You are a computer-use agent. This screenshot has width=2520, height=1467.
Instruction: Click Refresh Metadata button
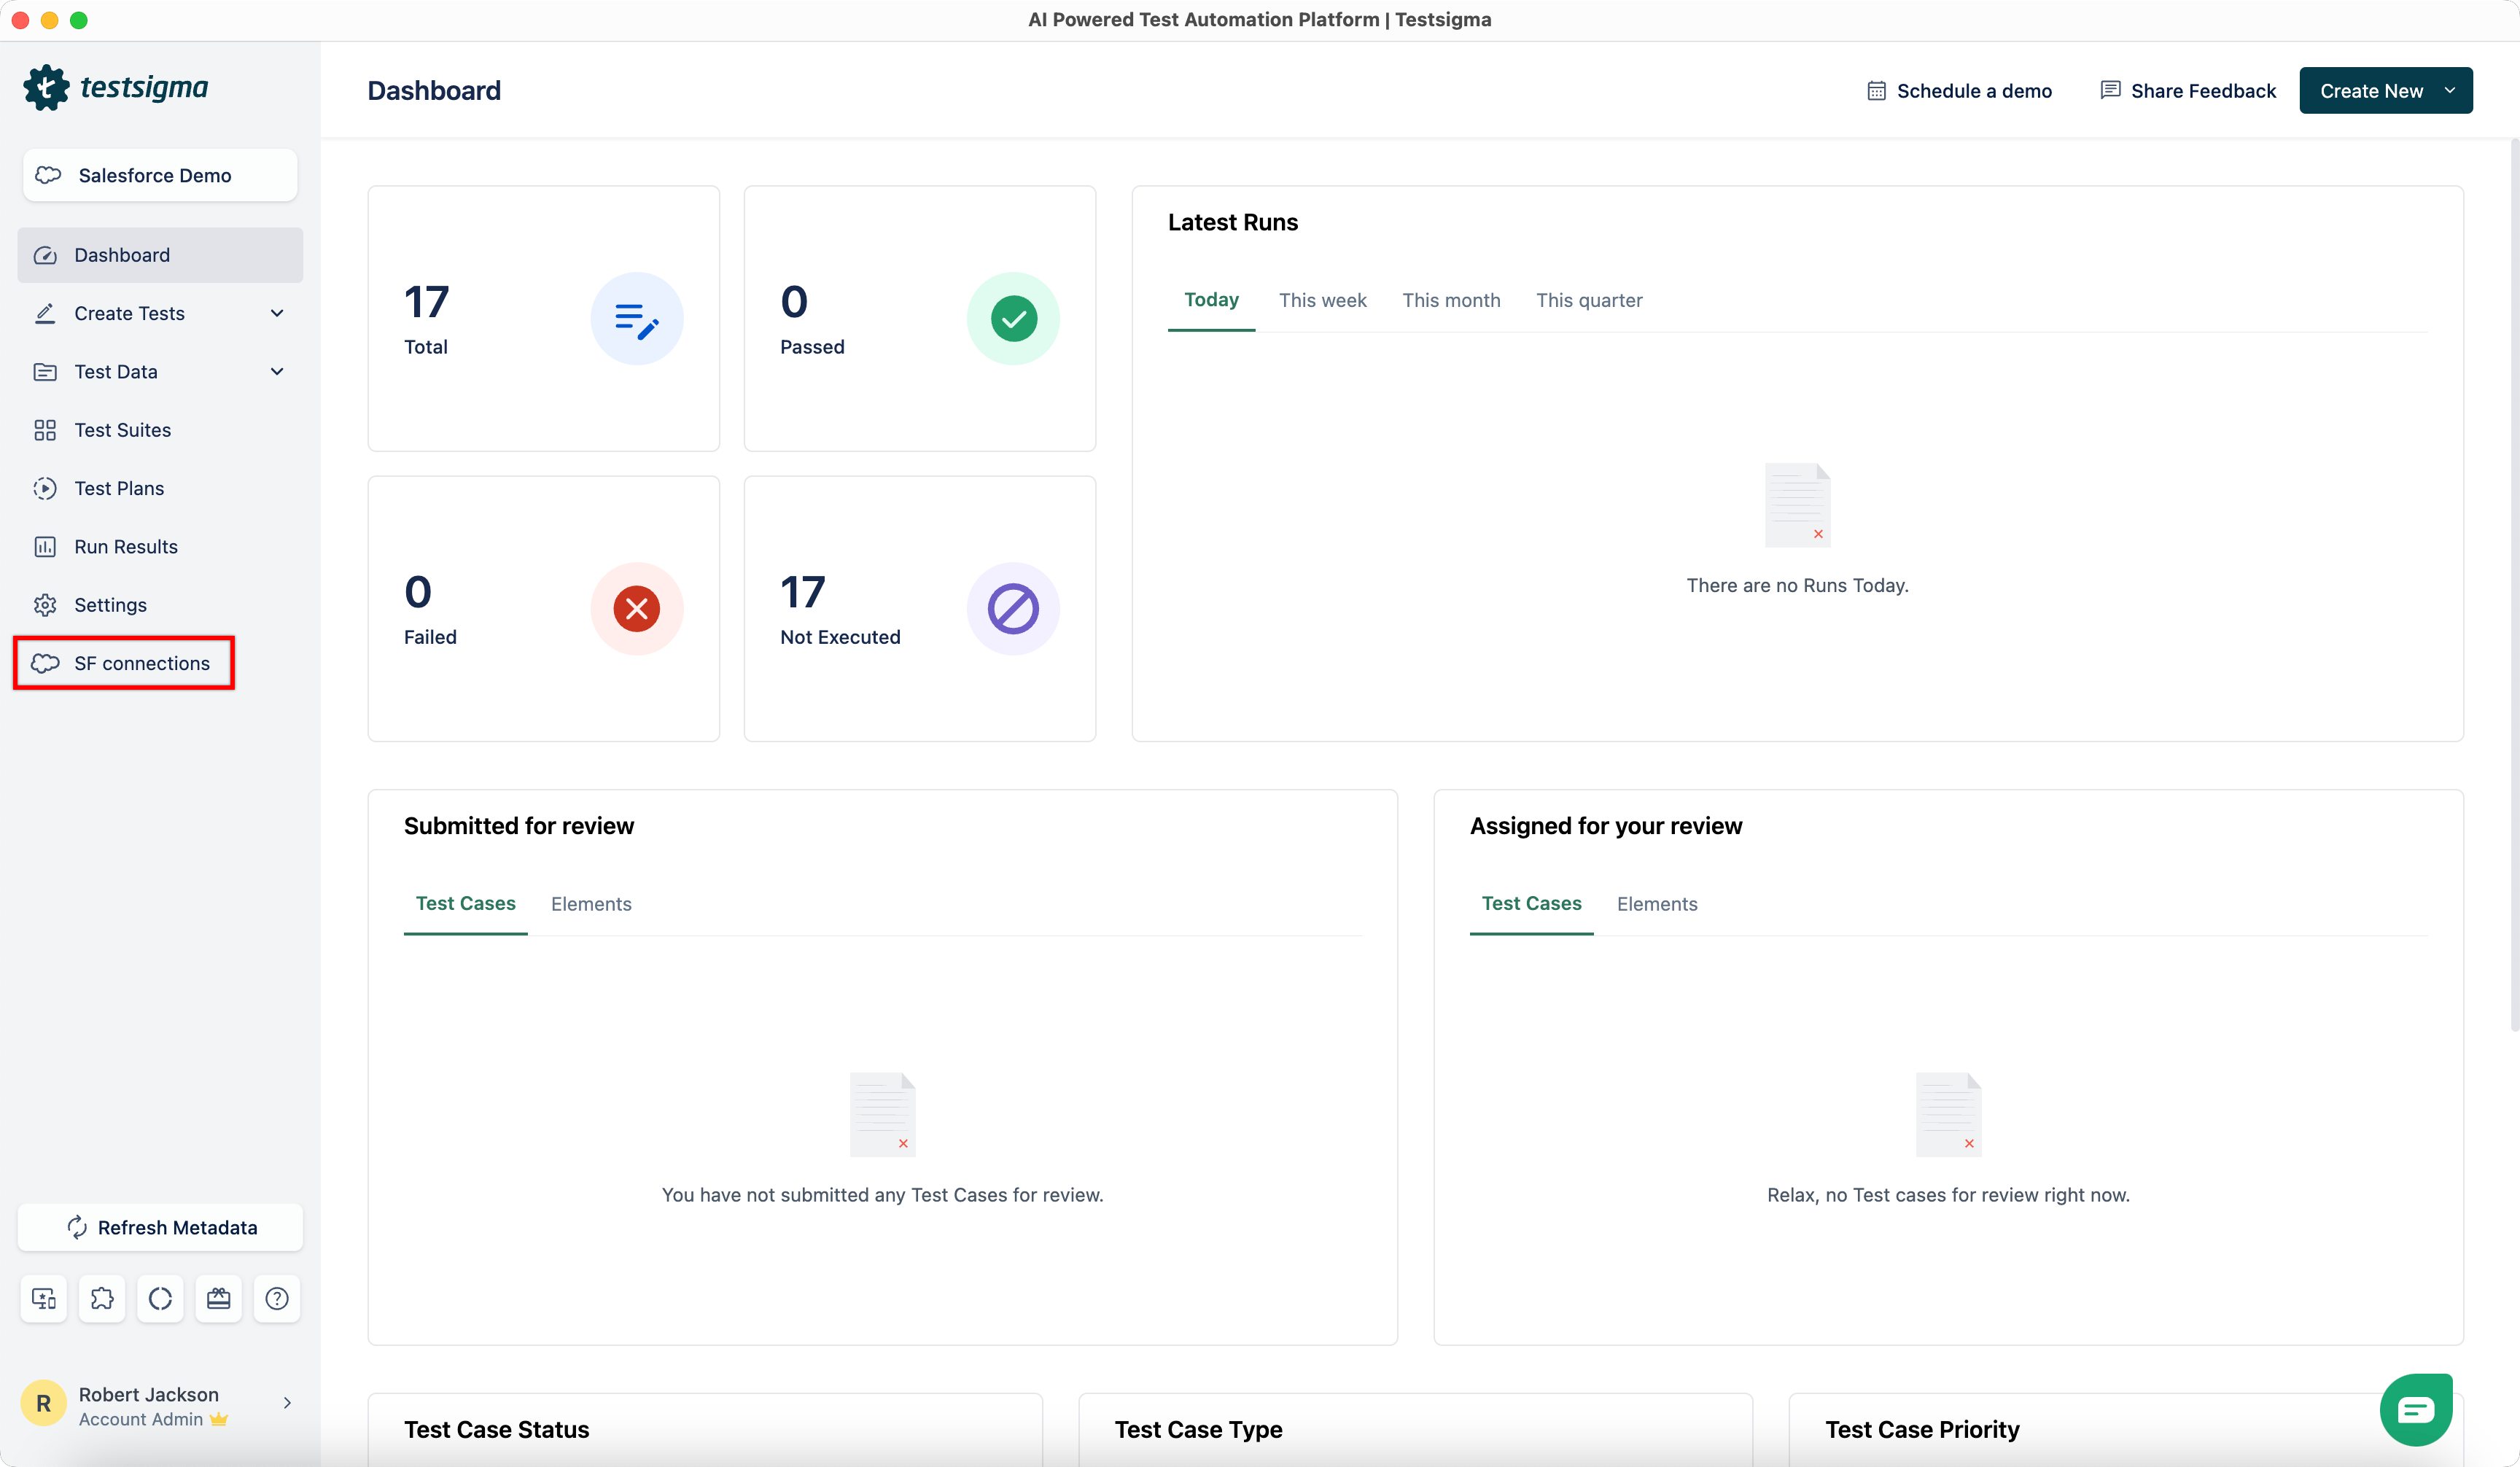coord(160,1227)
